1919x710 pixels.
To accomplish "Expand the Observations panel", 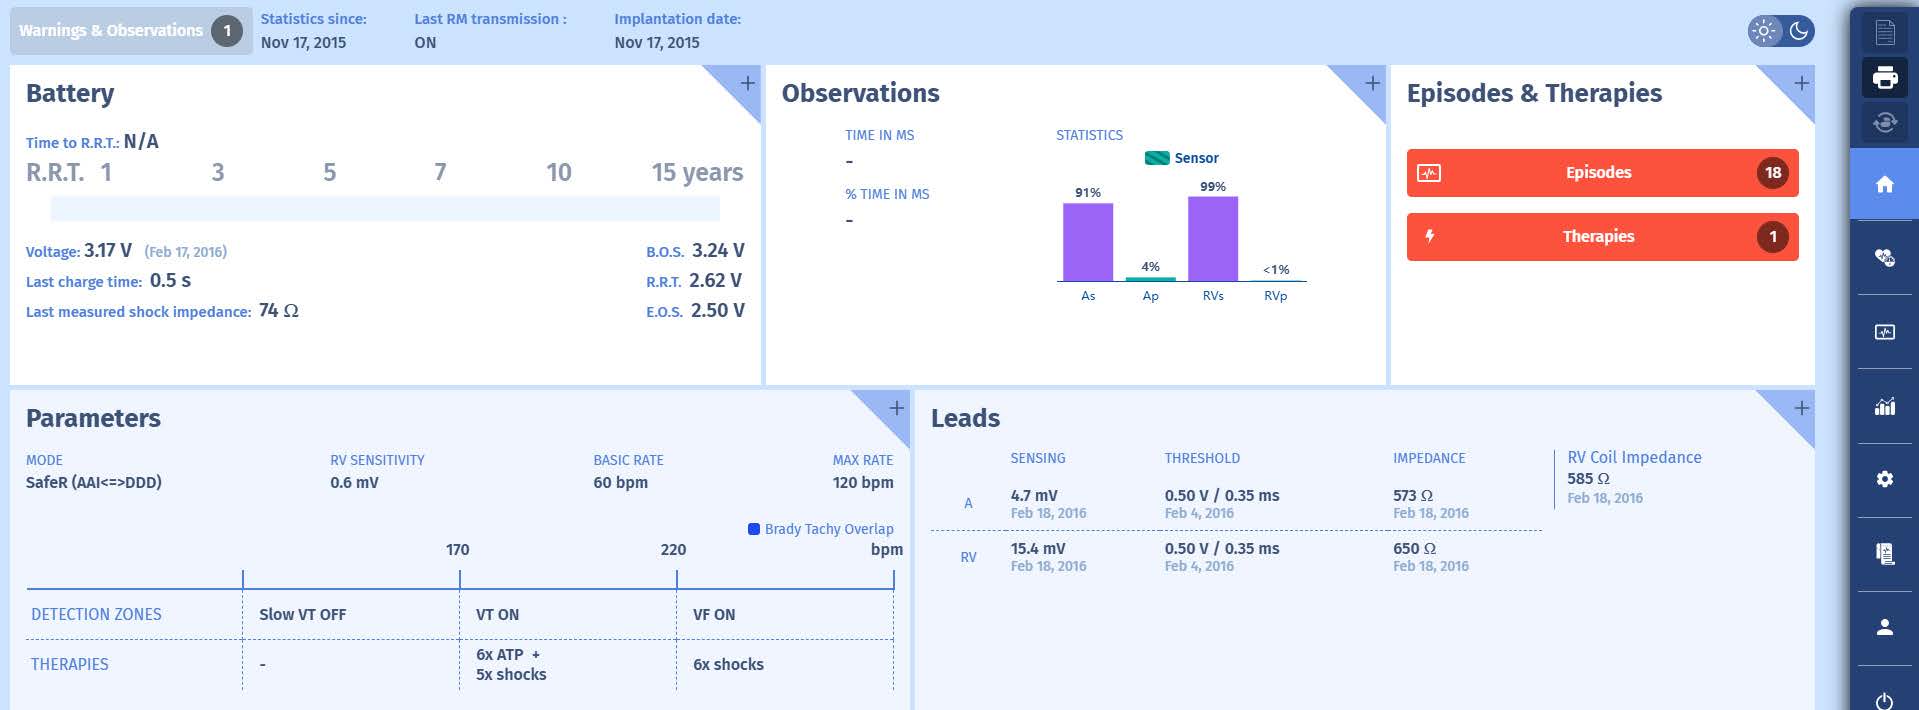I will click(1371, 83).
